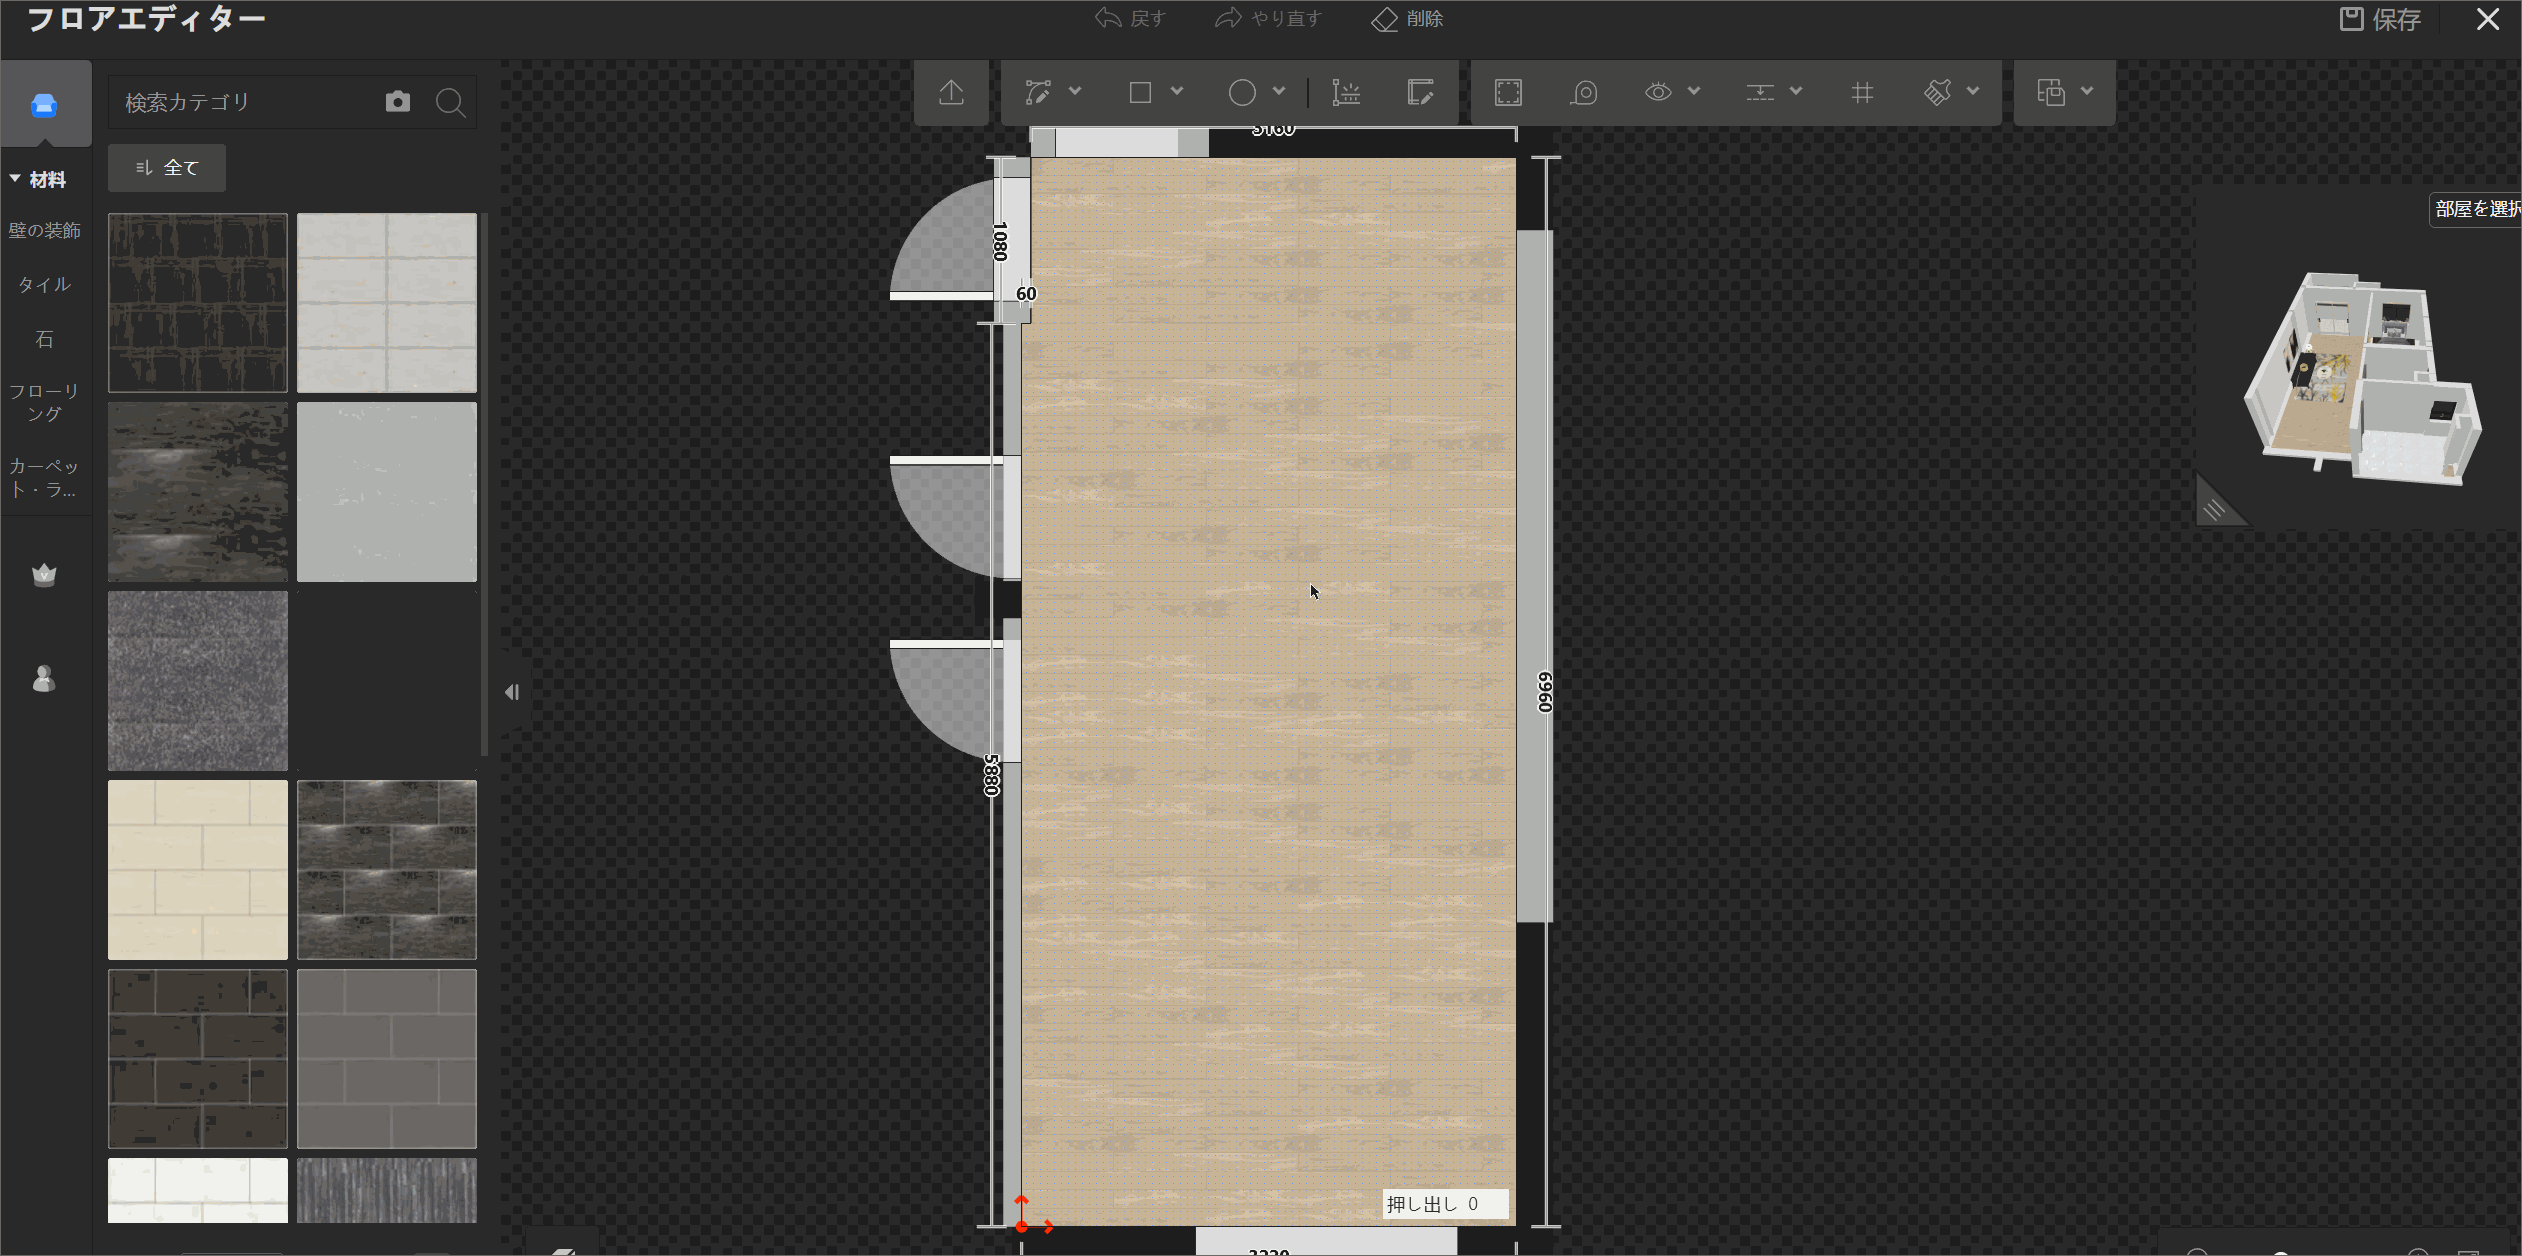Click the edit area pencil tool icon
2522x1256 pixels.
click(1420, 93)
